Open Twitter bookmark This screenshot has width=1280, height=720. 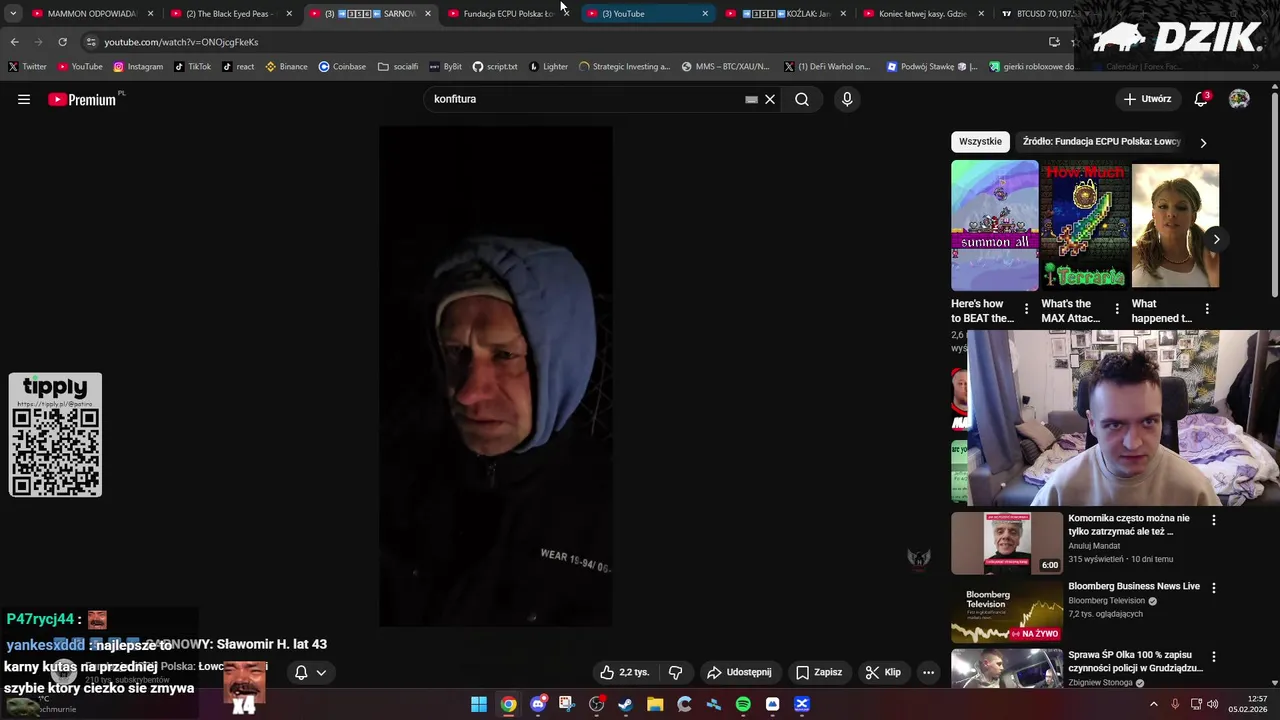27,66
